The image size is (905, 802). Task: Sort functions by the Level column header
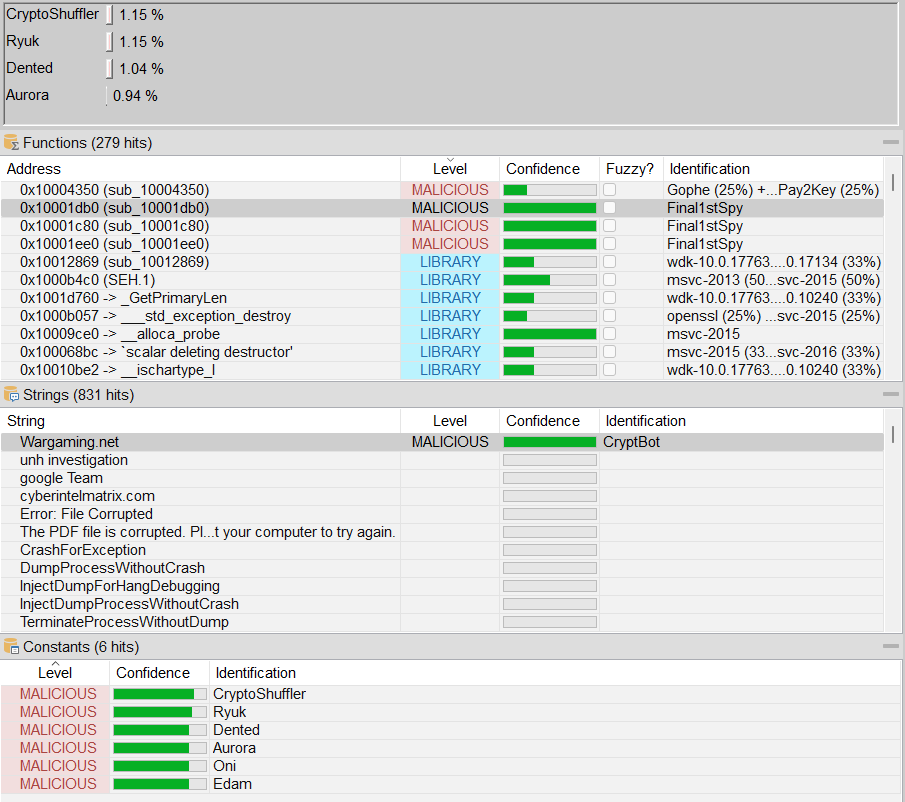tap(449, 169)
